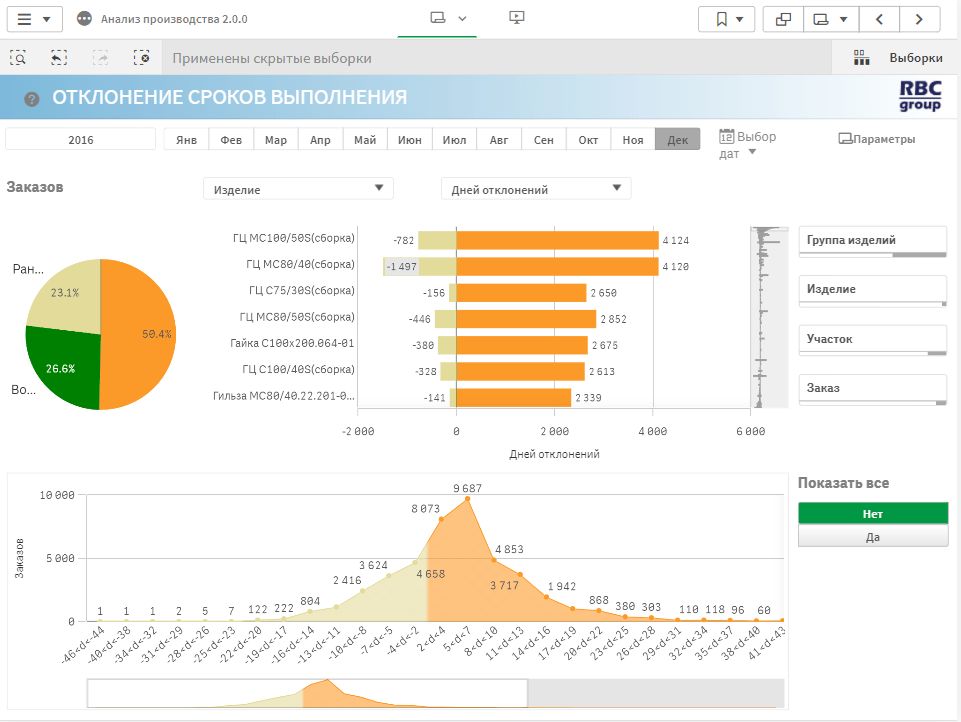Screen dimensions: 961x722
Task: Select the Янв month tab
Action: [186, 140]
